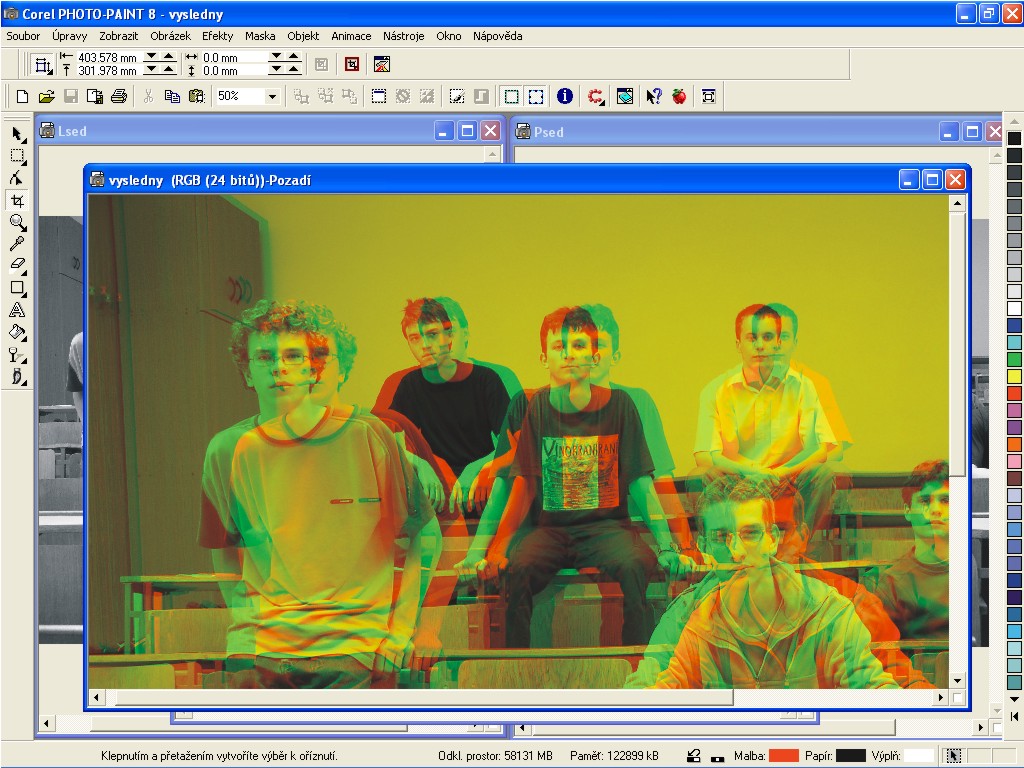Click the full-screen preview icon
1024x768 pixels.
tap(709, 97)
